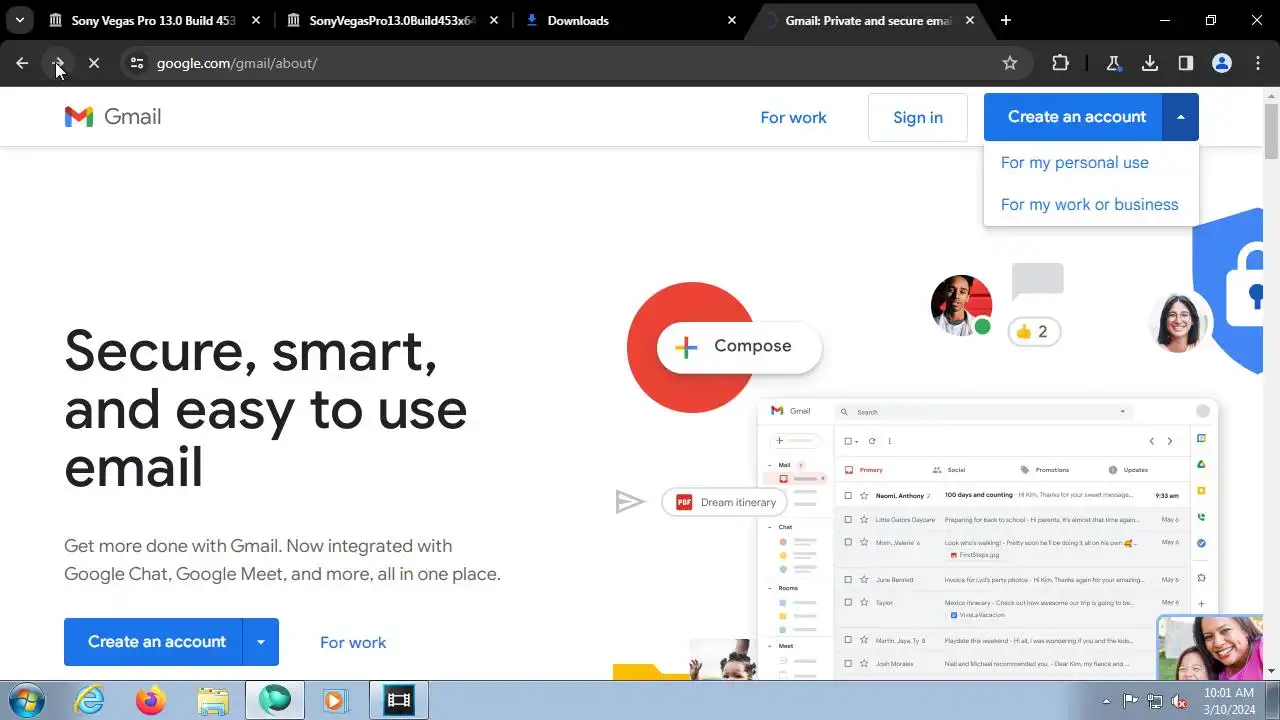Viewport: 1280px width, 720px height.
Task: Click the page scrollbar down arrow
Action: 1271,671
